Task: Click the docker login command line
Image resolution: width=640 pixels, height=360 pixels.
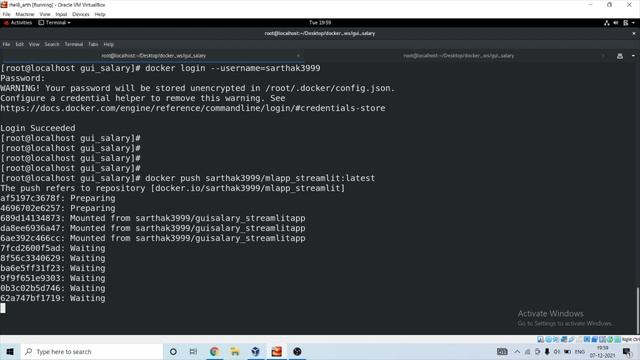Action: [x=160, y=68]
